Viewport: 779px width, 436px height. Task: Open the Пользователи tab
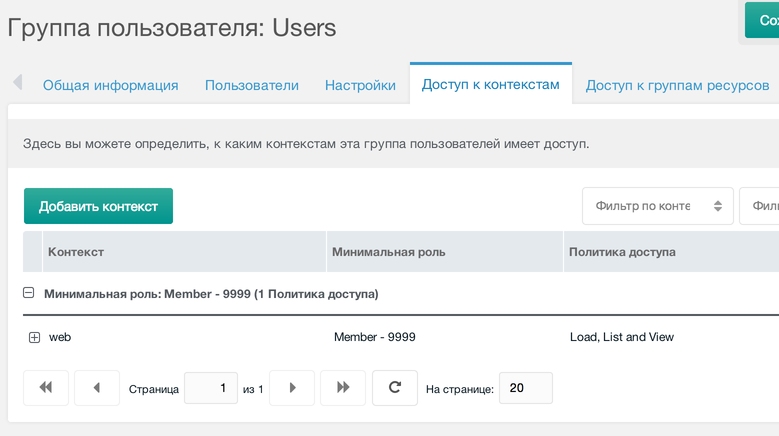tap(252, 86)
